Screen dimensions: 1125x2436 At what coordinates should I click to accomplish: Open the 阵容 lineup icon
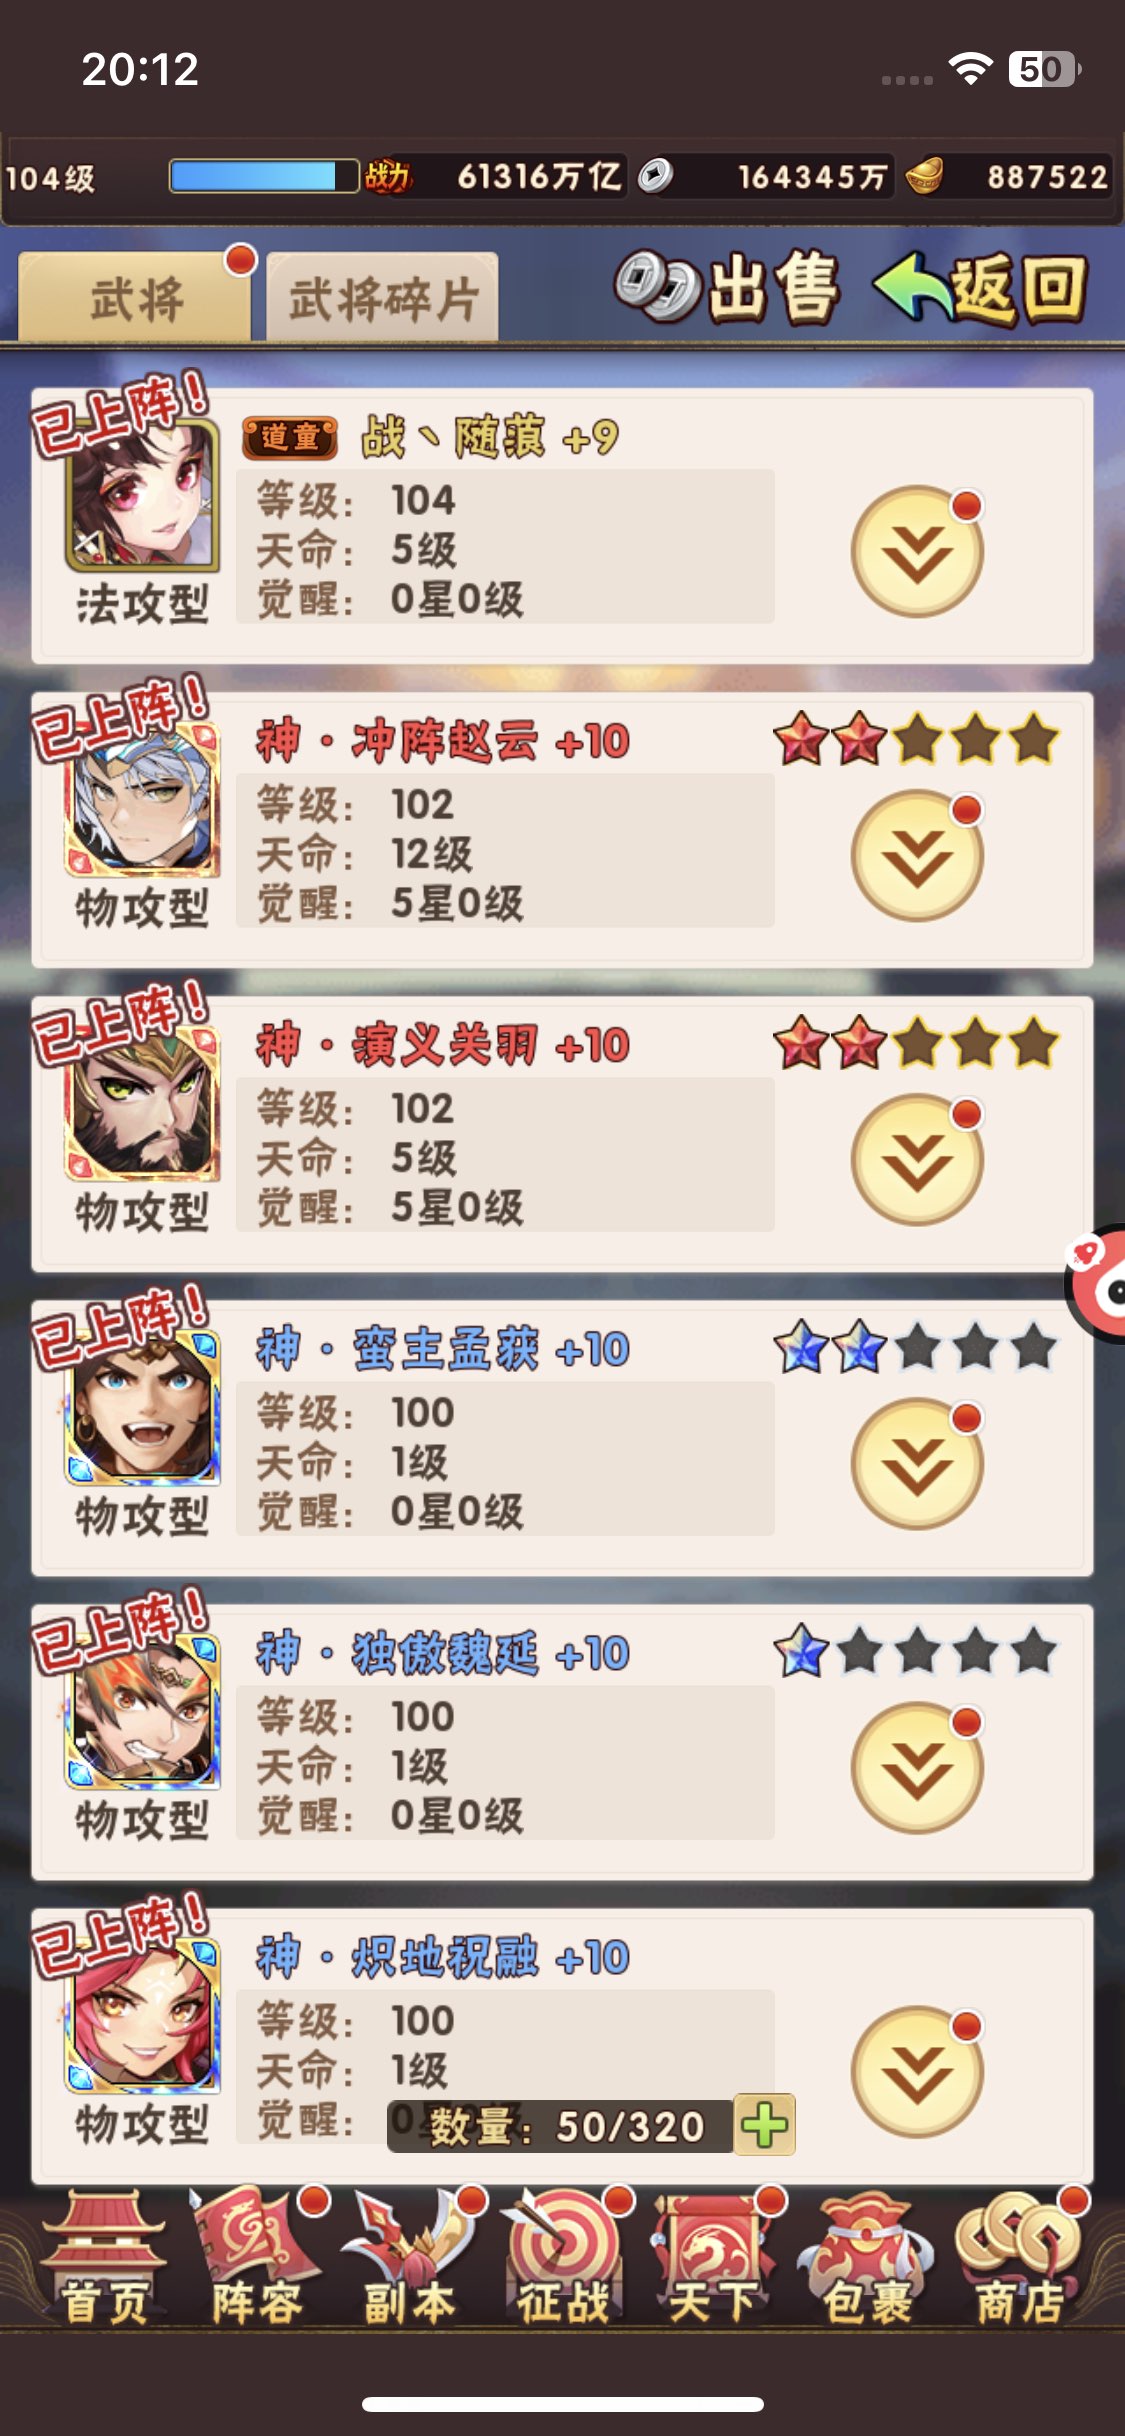click(x=256, y=2259)
